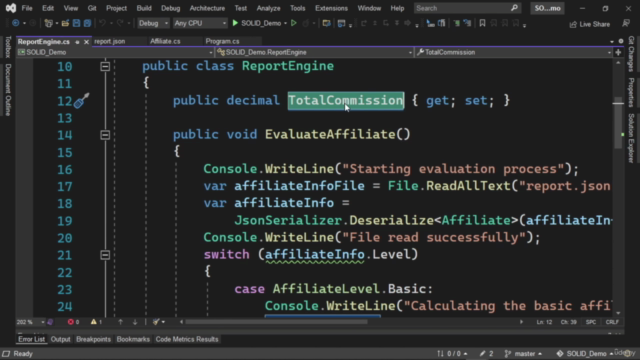The width and height of the screenshot is (640, 360).
Task: Click the code cleanup broom icon
Action: 156,322
